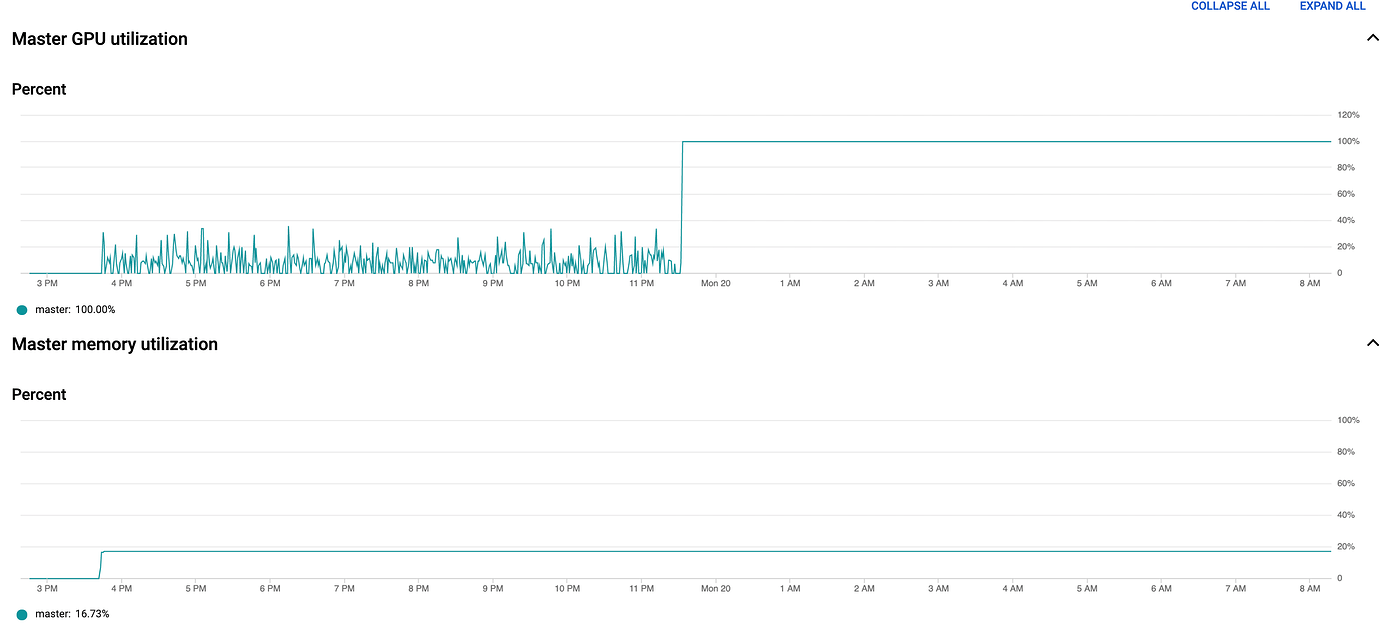Click the teal dot beside master: 100.00%

[x=22, y=310]
